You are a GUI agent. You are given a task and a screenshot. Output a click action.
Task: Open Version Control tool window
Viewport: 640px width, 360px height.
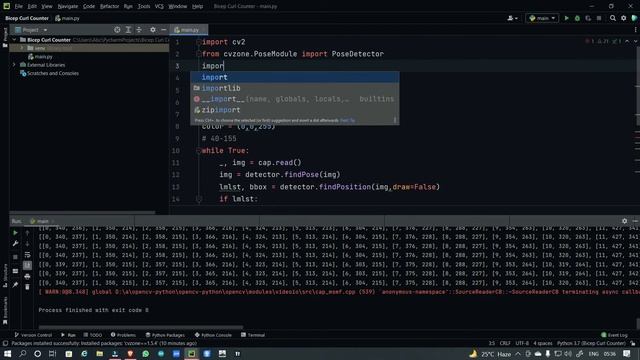33,335
